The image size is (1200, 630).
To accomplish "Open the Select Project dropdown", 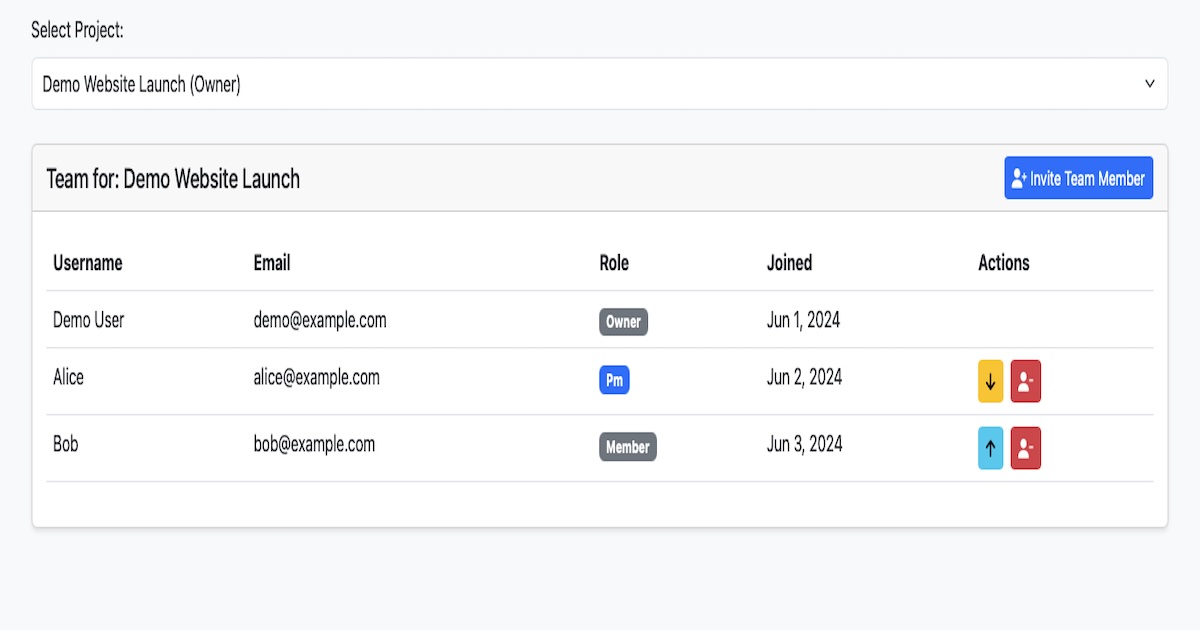I will pyautogui.click(x=598, y=84).
